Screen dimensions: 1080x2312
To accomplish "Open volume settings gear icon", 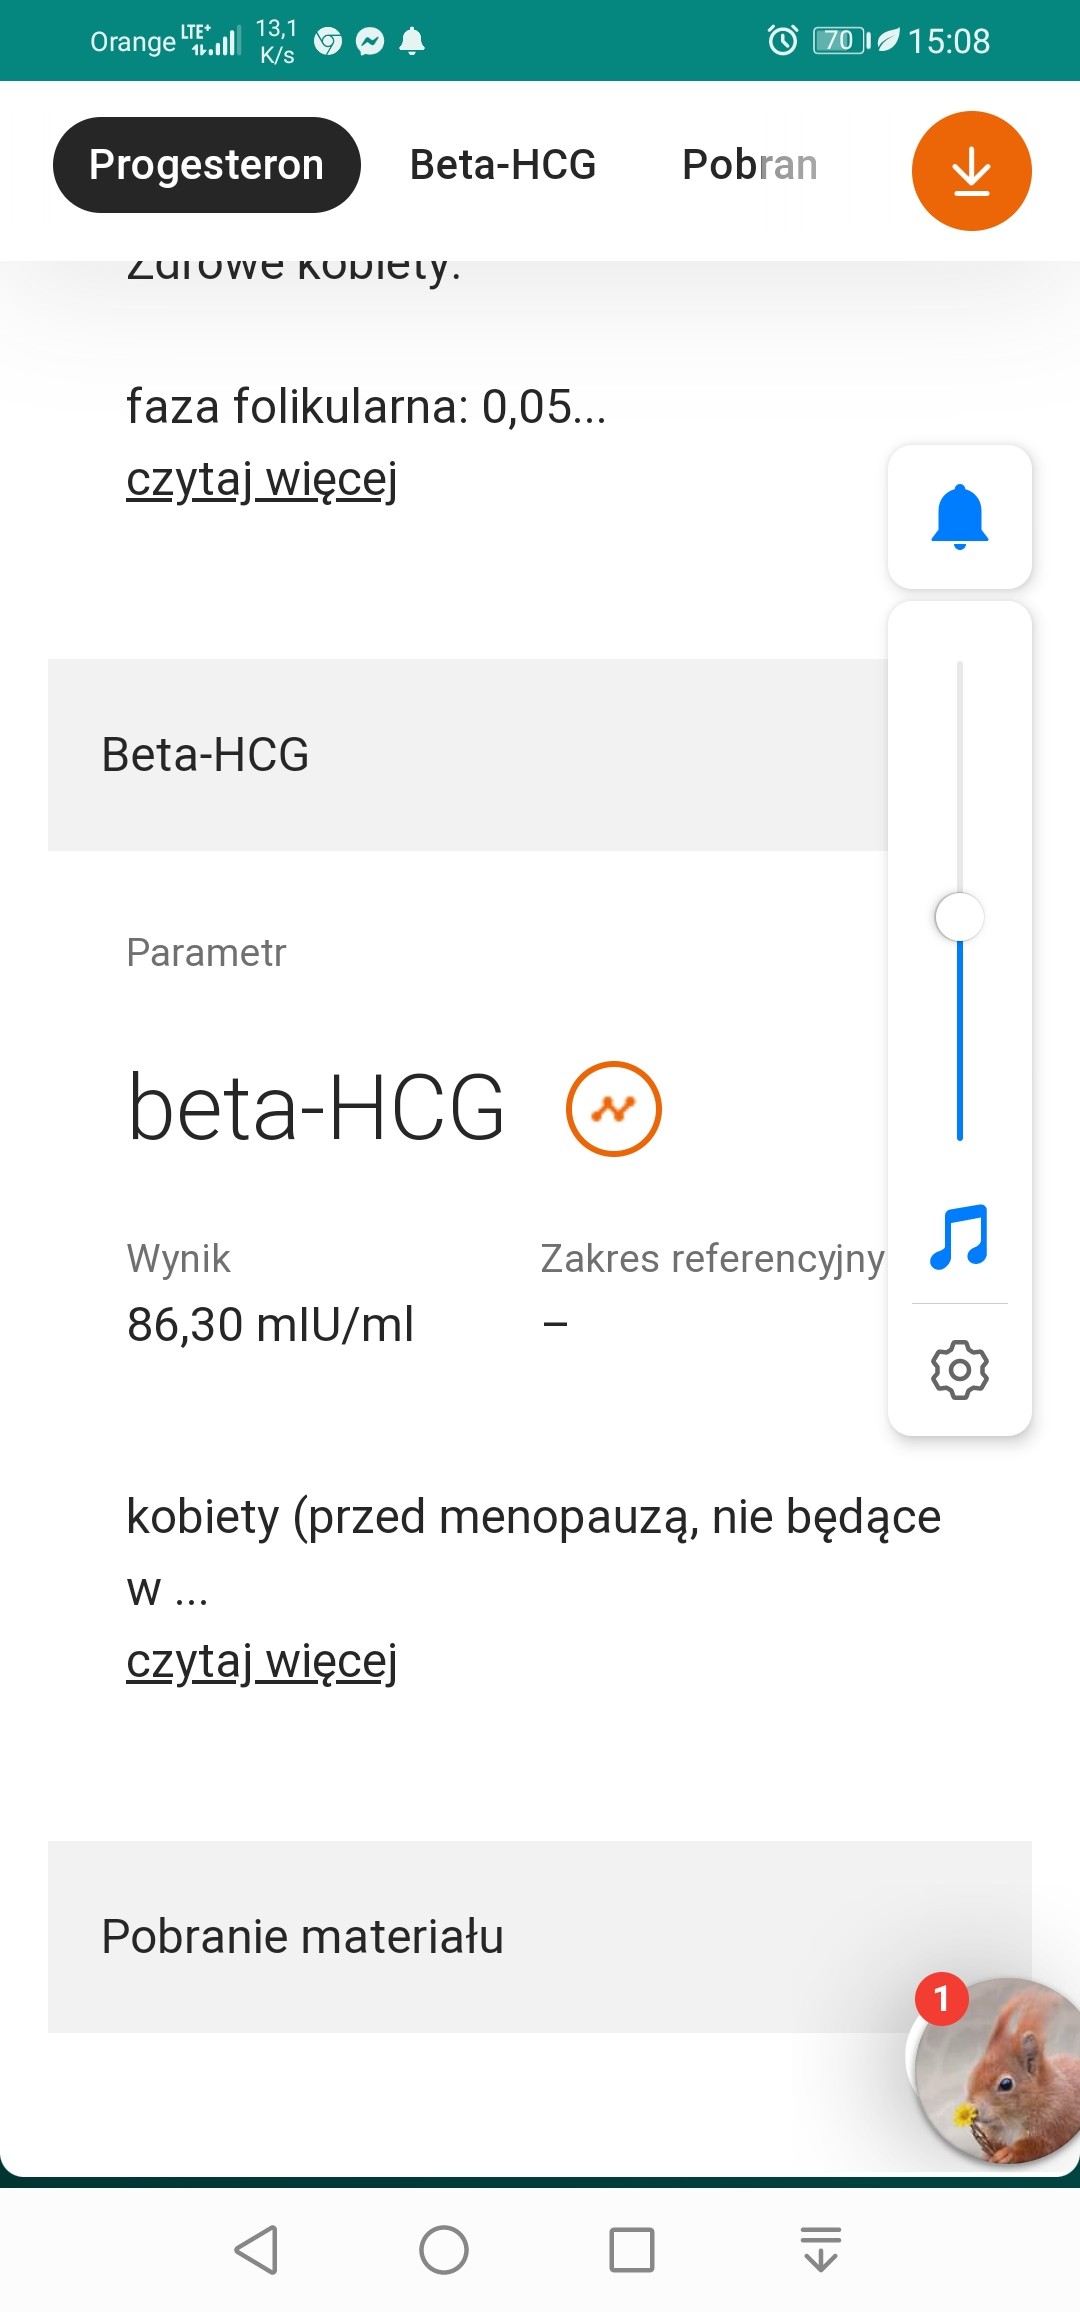I will coord(960,1369).
